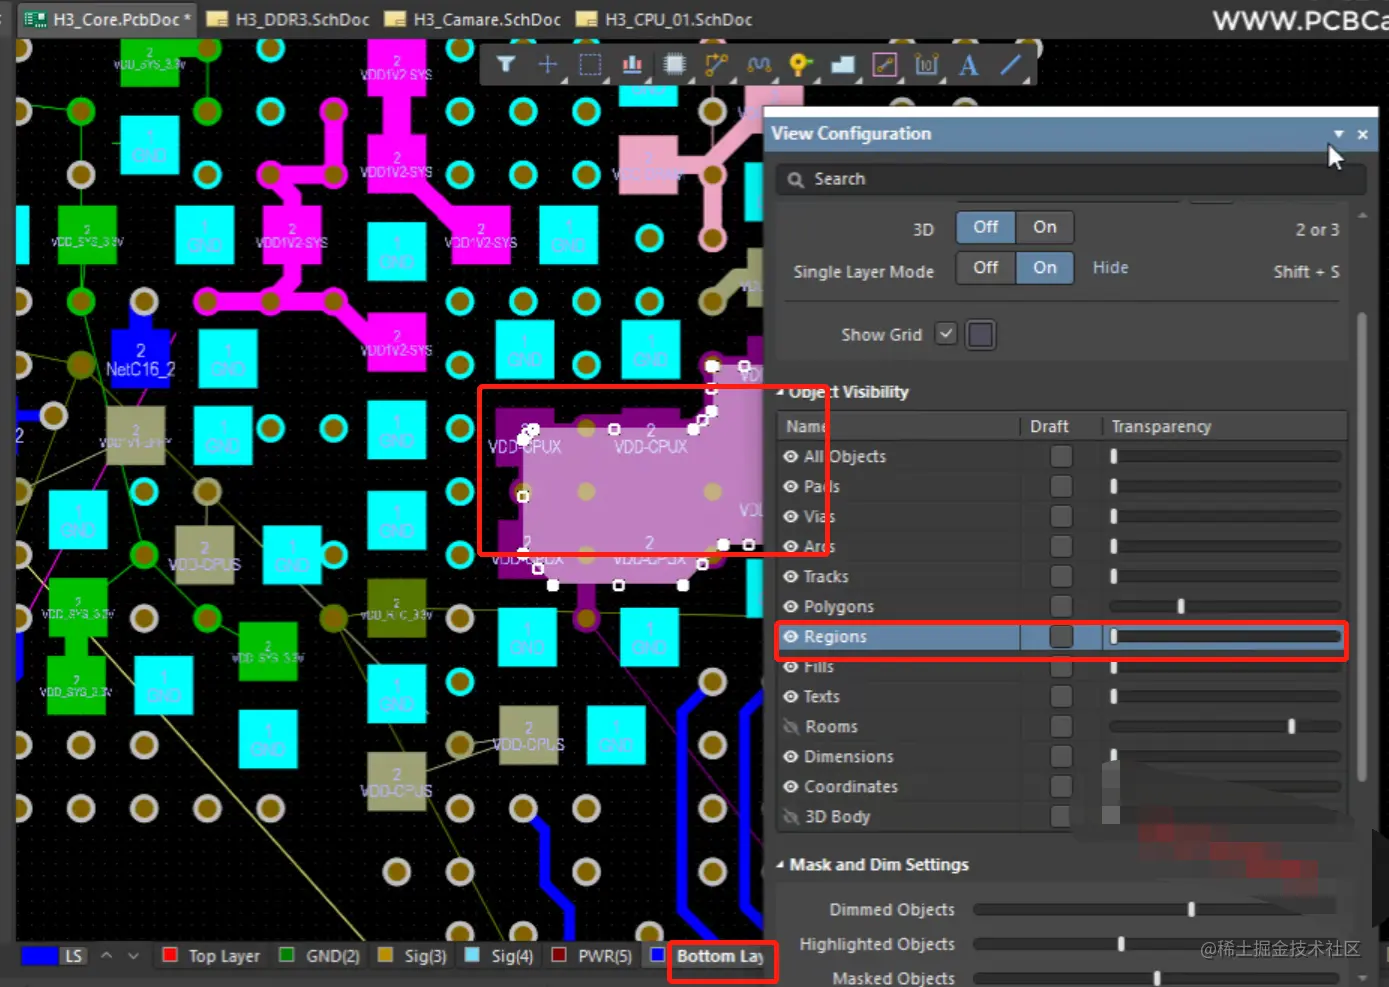Select the Sig(4) layer tab
This screenshot has height=987, width=1389.
(x=499, y=956)
